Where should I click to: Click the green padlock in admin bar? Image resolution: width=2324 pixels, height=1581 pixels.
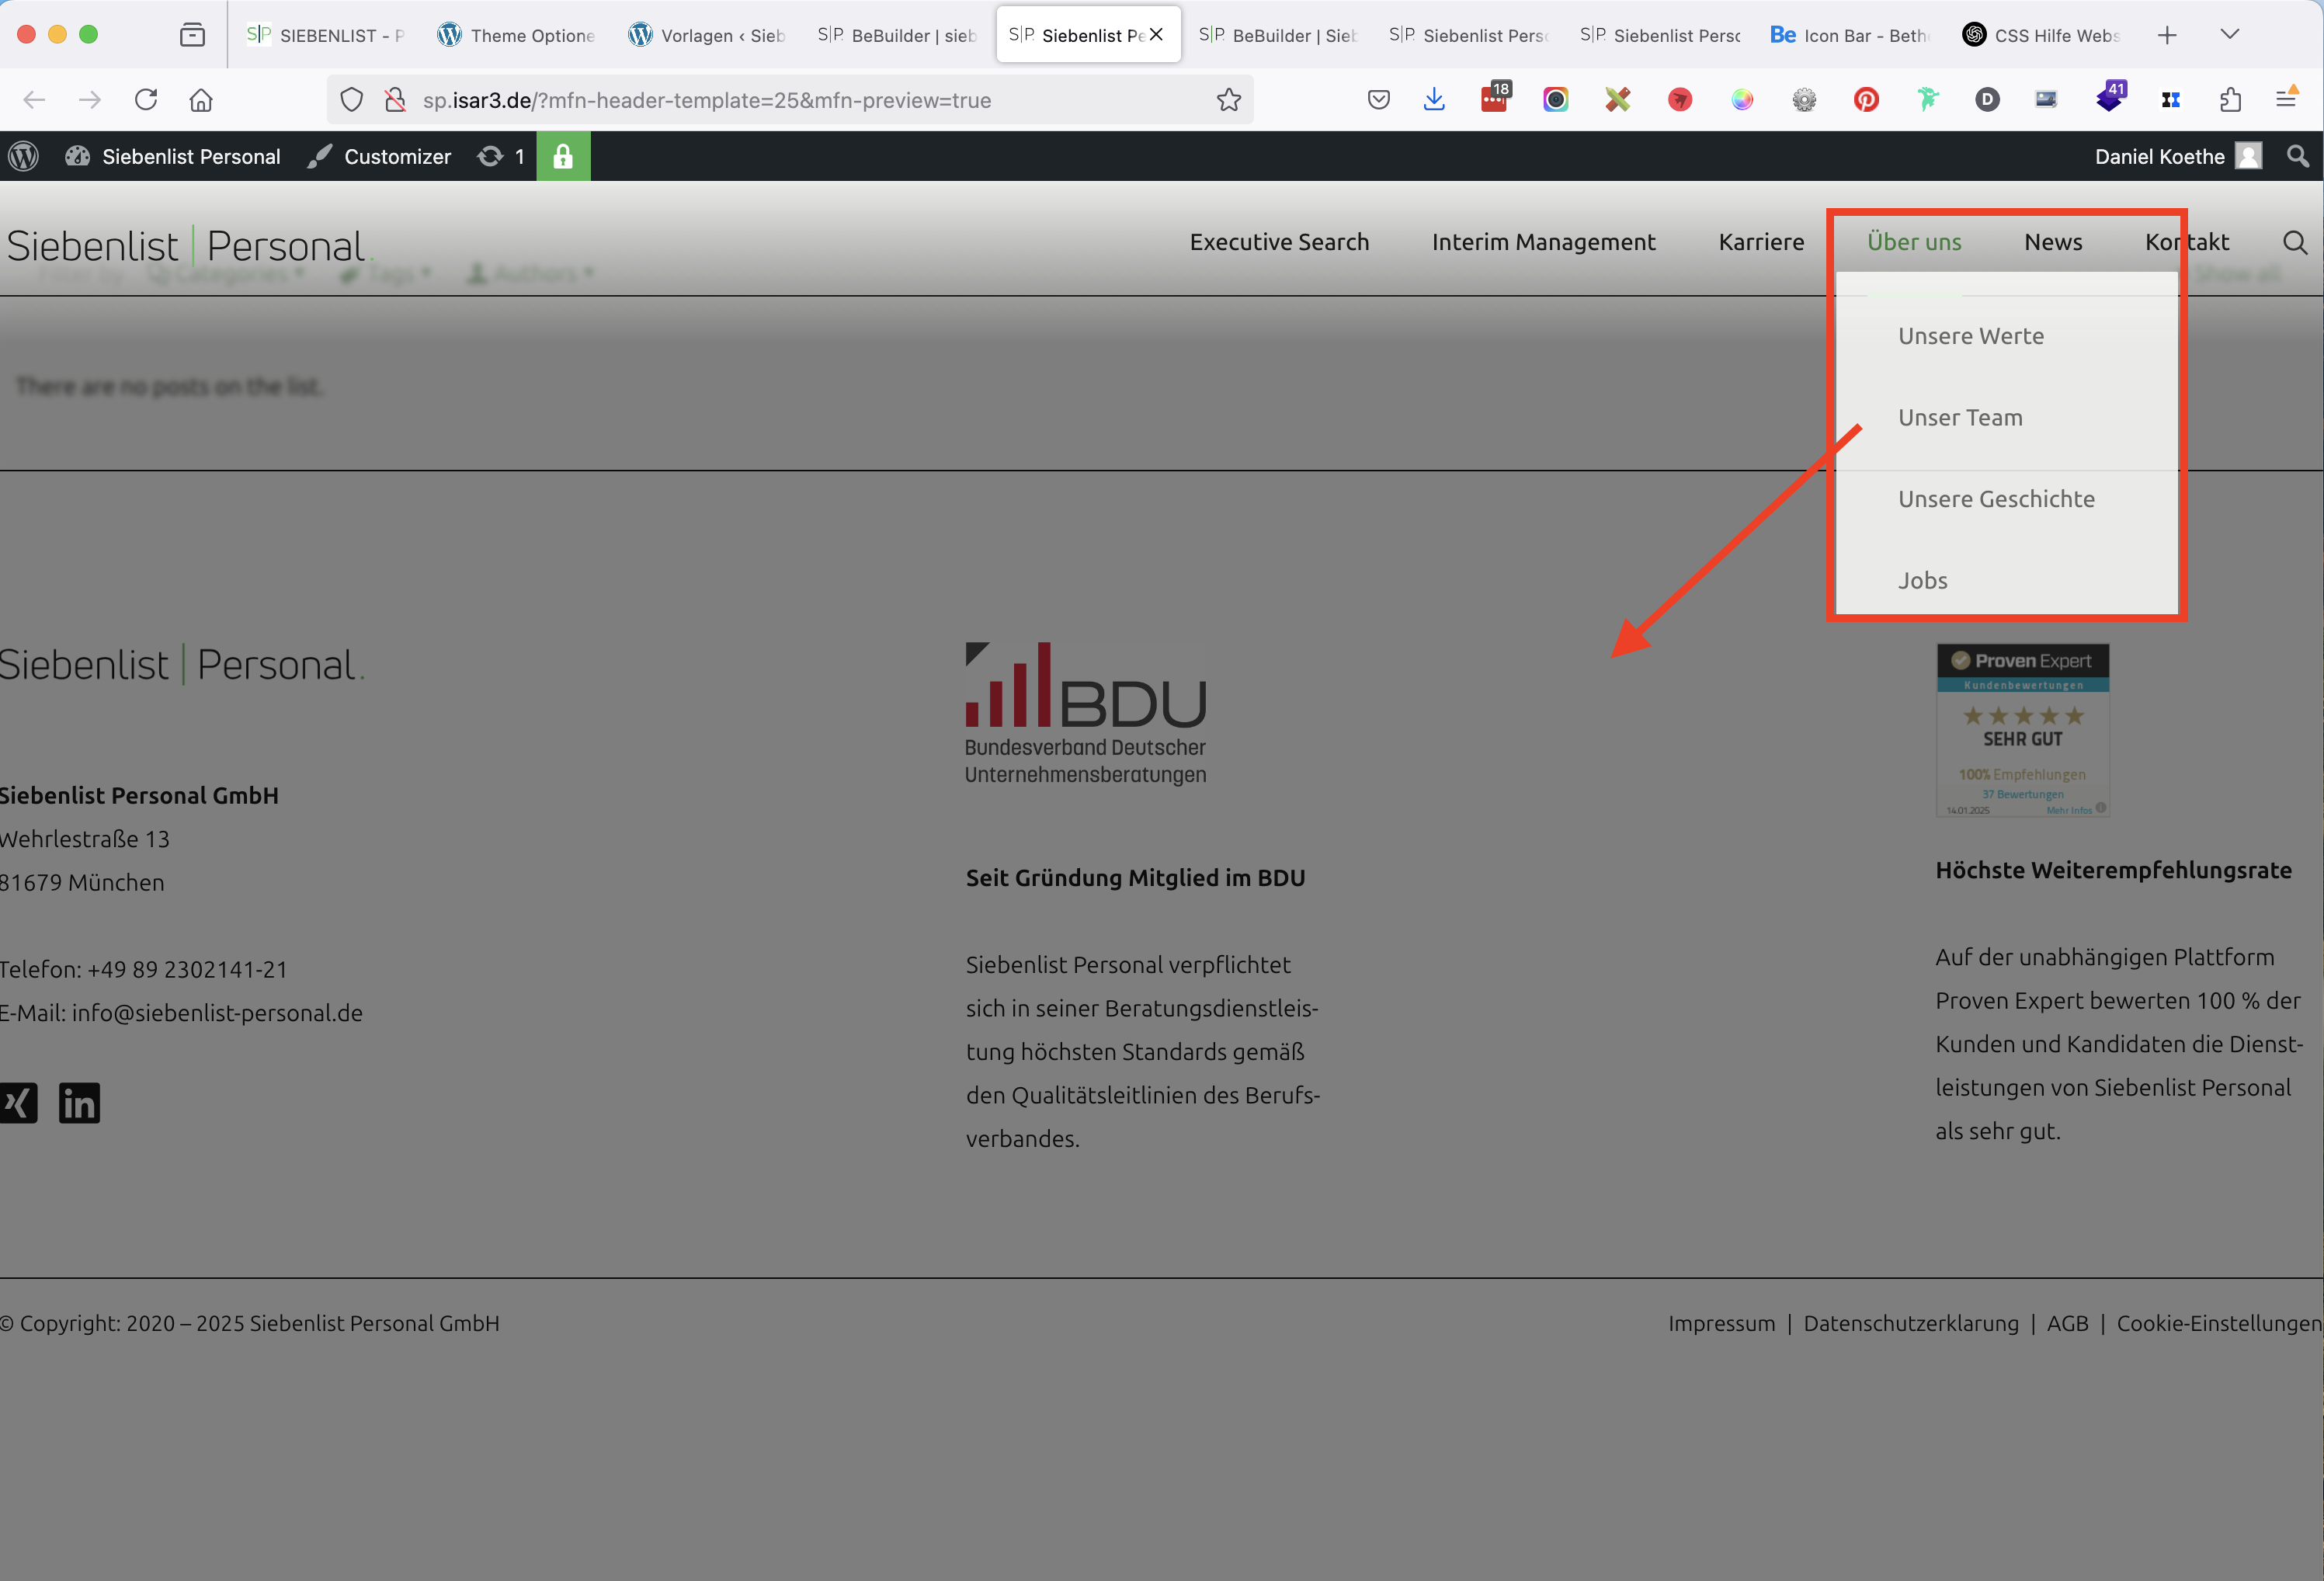[x=563, y=156]
